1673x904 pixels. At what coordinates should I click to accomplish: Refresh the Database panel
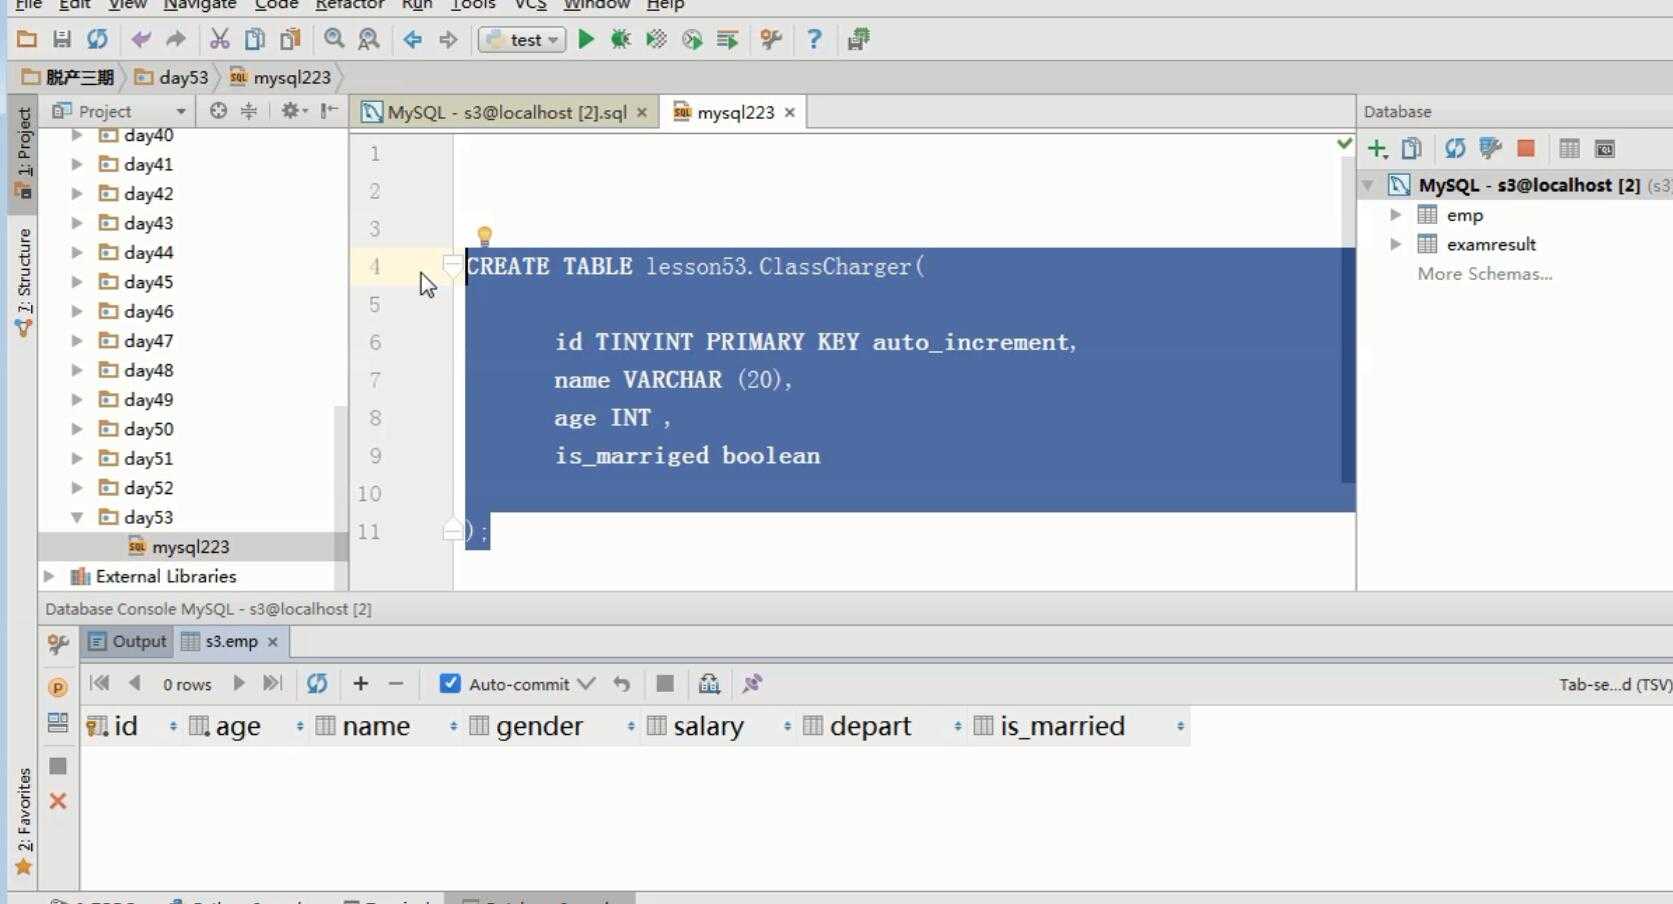point(1455,149)
